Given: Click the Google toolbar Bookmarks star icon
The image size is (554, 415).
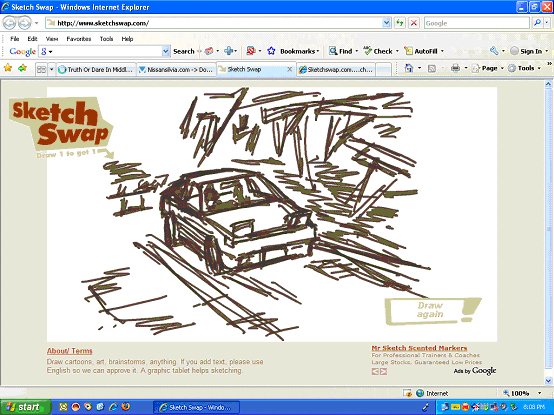Looking at the screenshot, I should (271, 51).
